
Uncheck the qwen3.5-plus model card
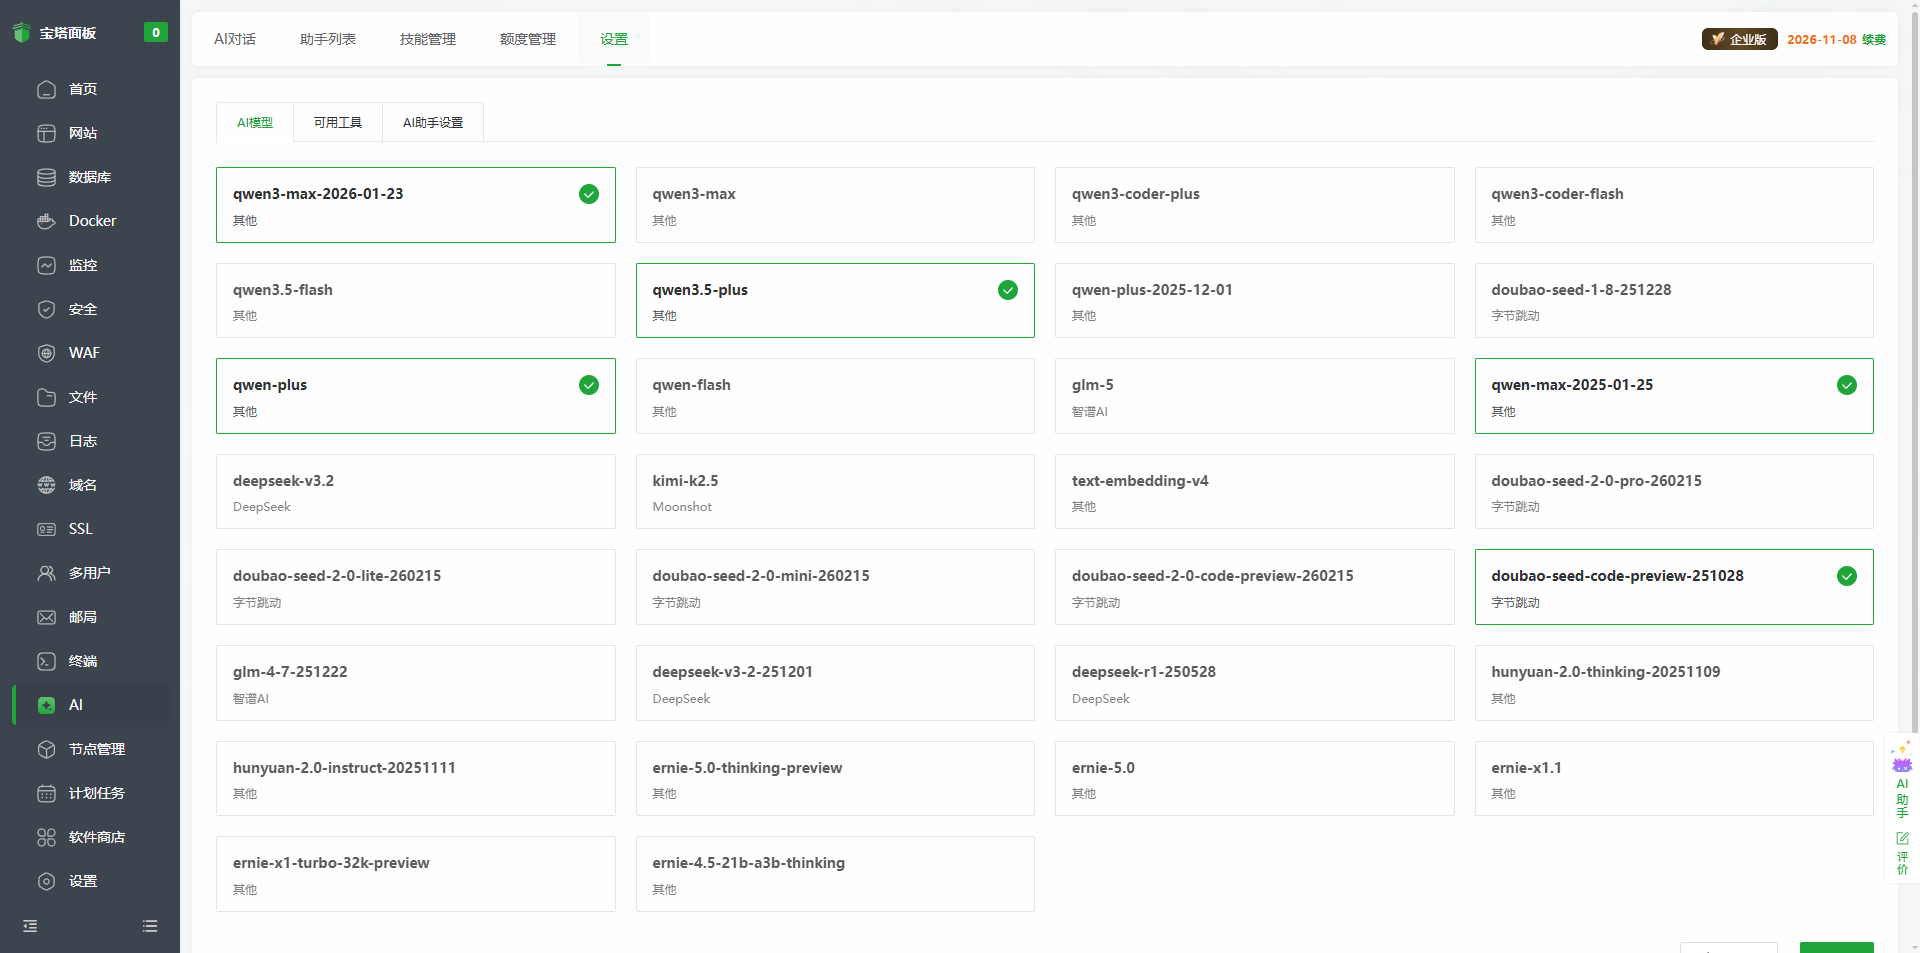point(1007,290)
